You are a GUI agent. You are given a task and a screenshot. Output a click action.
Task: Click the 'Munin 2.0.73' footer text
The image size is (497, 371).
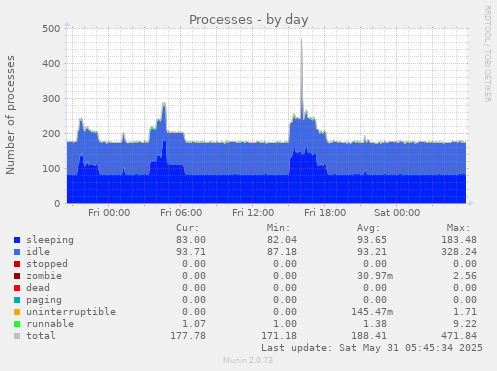point(248,360)
